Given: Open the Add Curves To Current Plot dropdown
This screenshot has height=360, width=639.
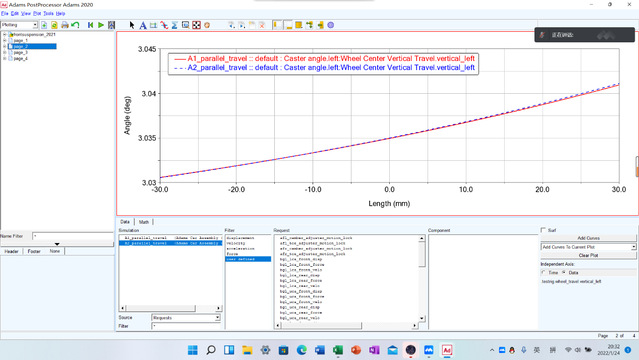Looking at the screenshot, I should [x=588, y=247].
